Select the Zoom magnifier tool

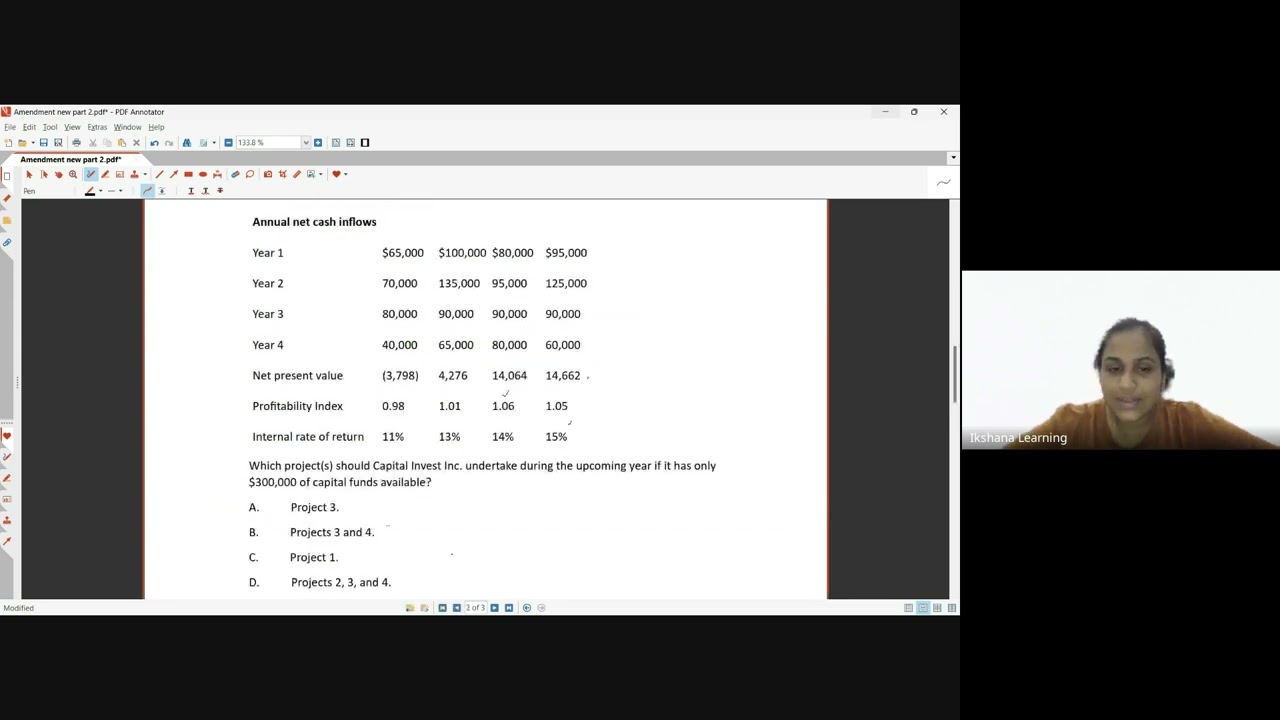tap(73, 174)
